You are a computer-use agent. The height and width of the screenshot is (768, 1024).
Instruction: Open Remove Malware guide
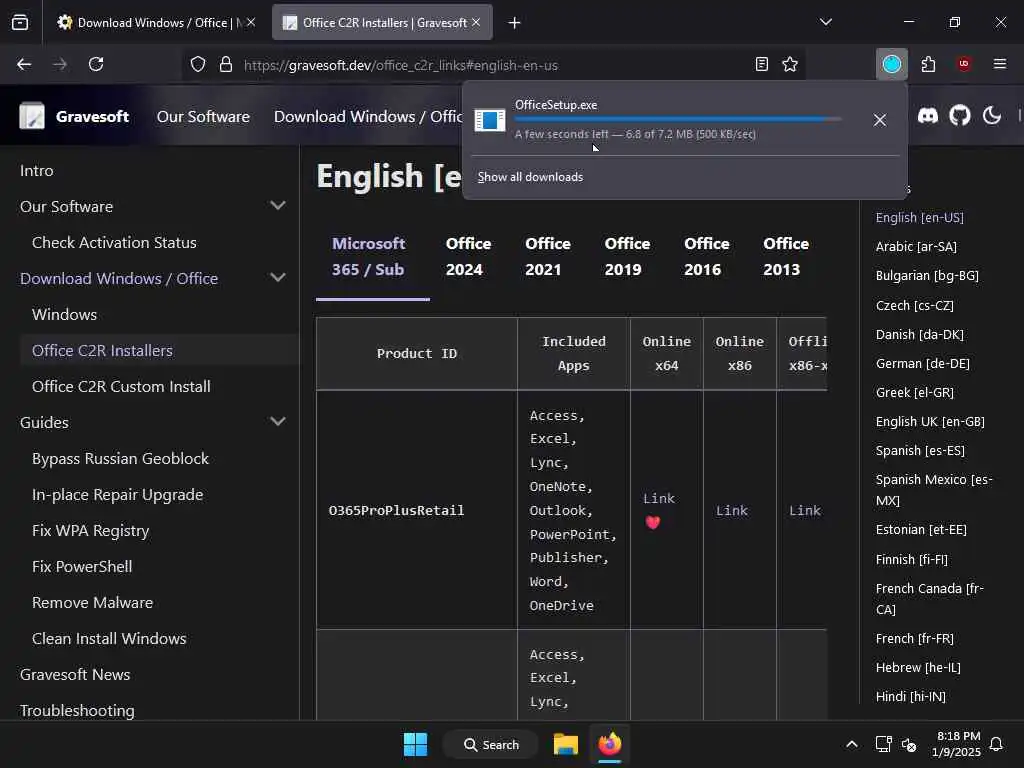(93, 602)
